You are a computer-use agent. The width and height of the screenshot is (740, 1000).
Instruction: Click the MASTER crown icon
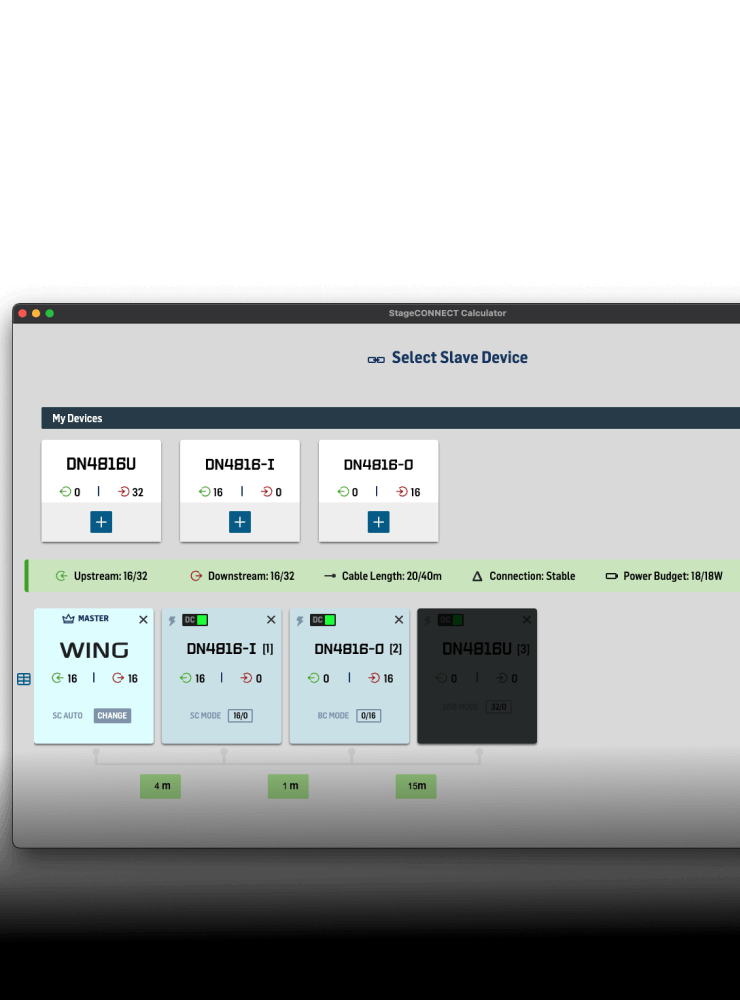[68, 619]
